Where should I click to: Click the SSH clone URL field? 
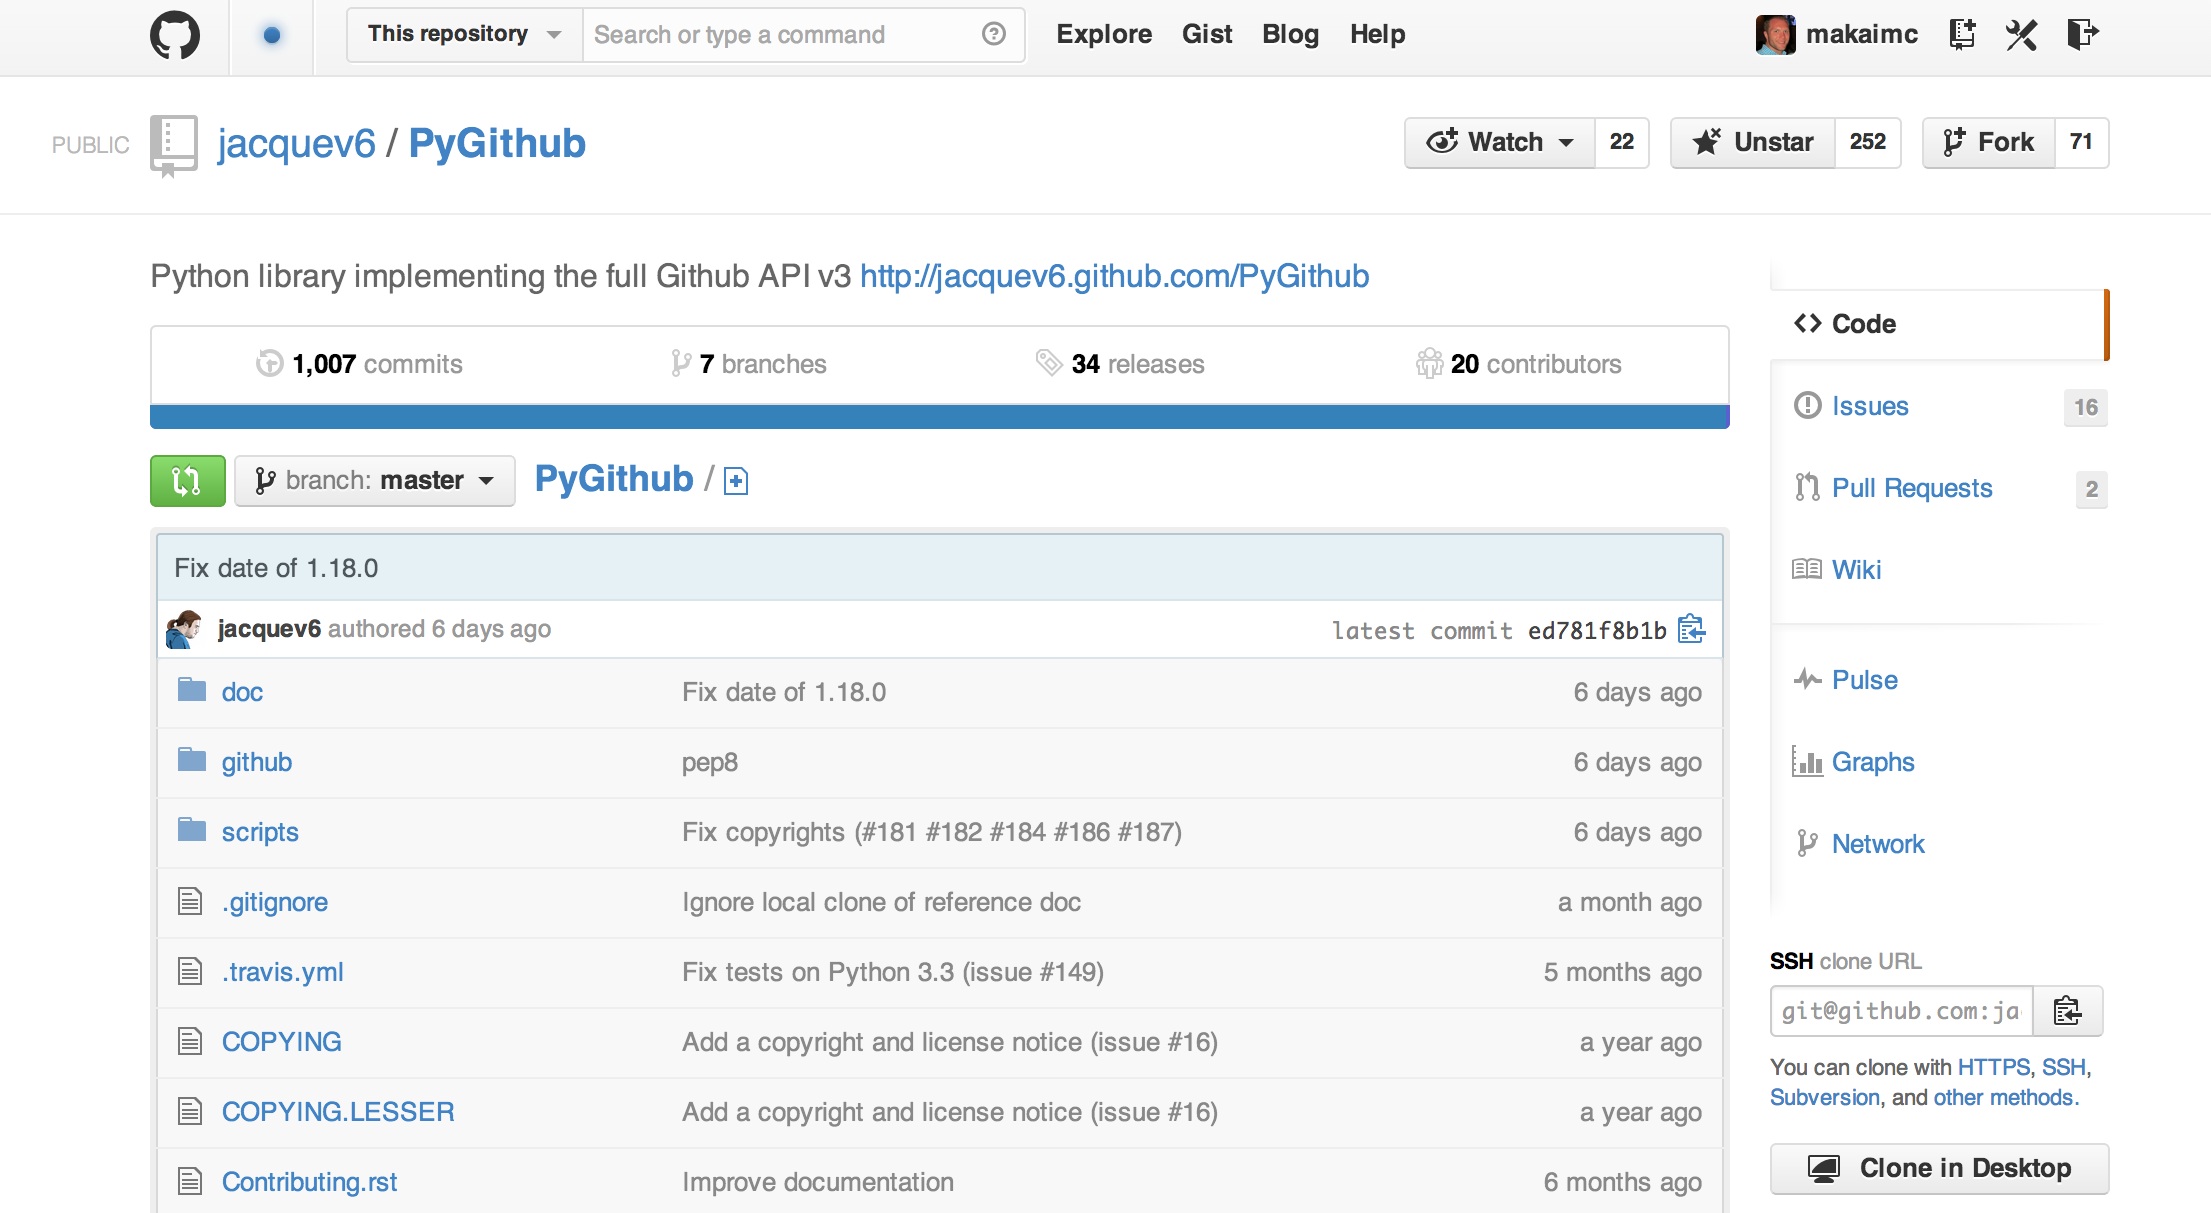tap(1902, 1011)
